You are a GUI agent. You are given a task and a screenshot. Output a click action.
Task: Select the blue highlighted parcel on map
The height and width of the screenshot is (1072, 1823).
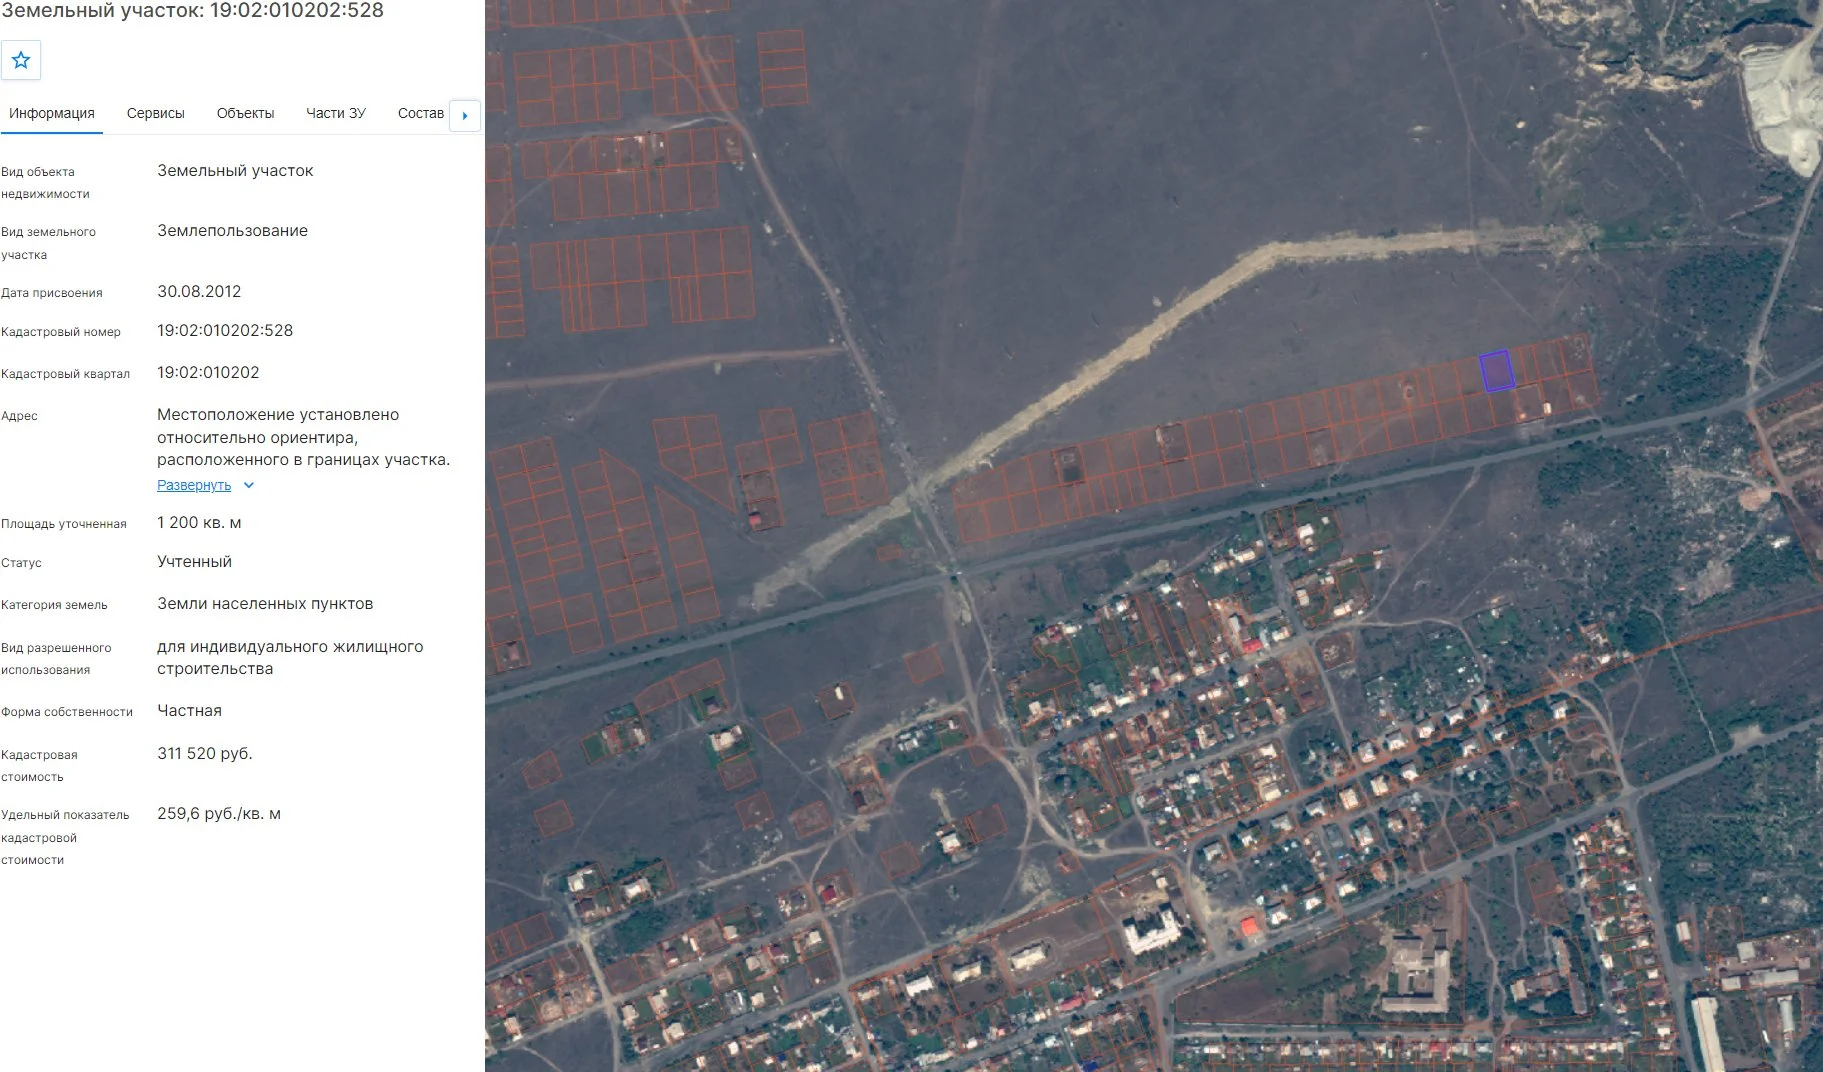click(x=1496, y=371)
